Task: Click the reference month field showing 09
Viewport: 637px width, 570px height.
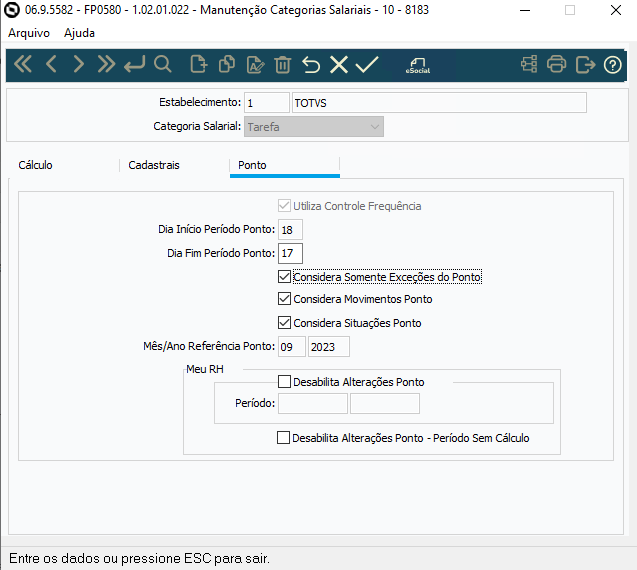Action: click(x=292, y=347)
